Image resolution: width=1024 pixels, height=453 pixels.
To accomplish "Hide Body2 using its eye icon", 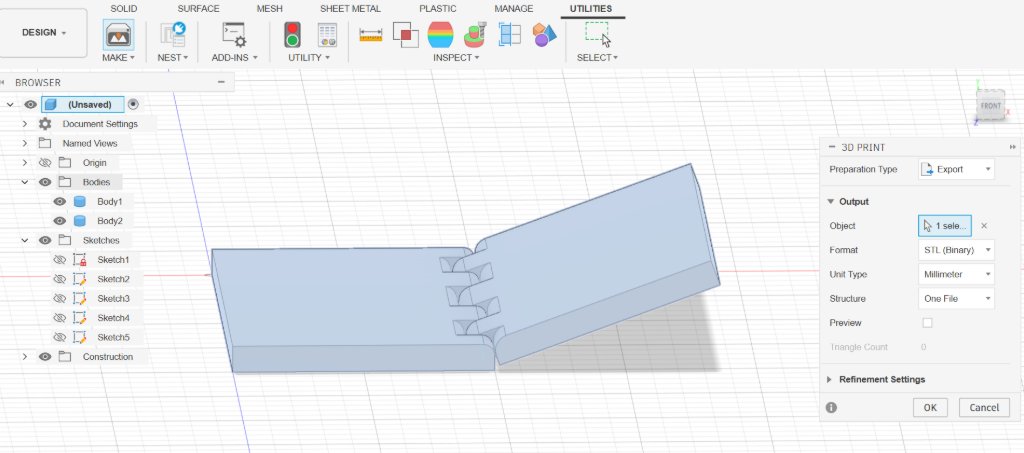I will [59, 221].
